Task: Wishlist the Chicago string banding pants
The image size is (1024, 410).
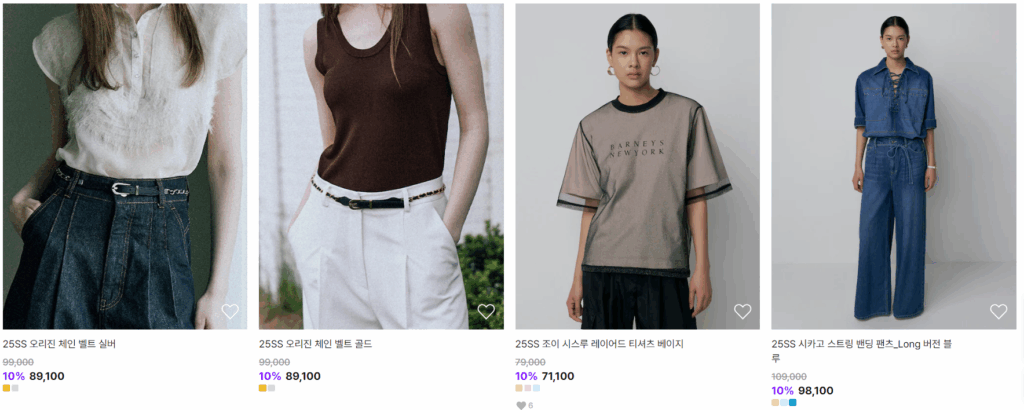Action: pos(999,311)
